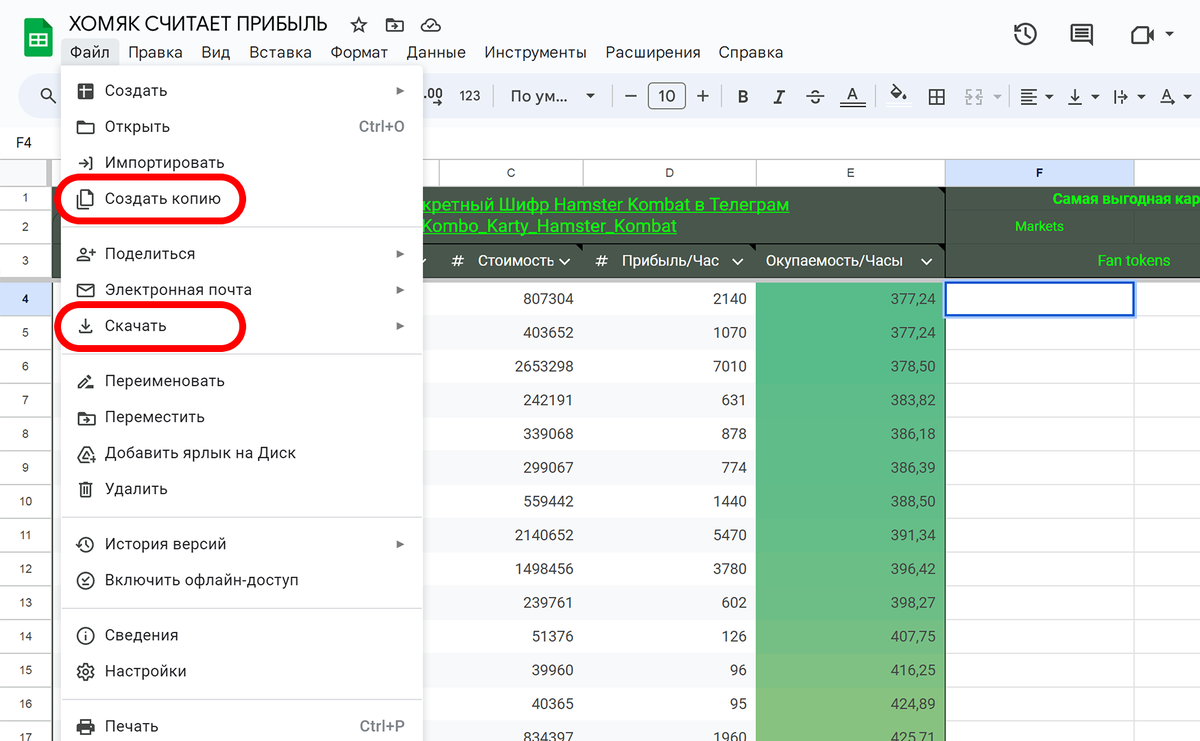Open Сведения from the menu

[242, 635]
